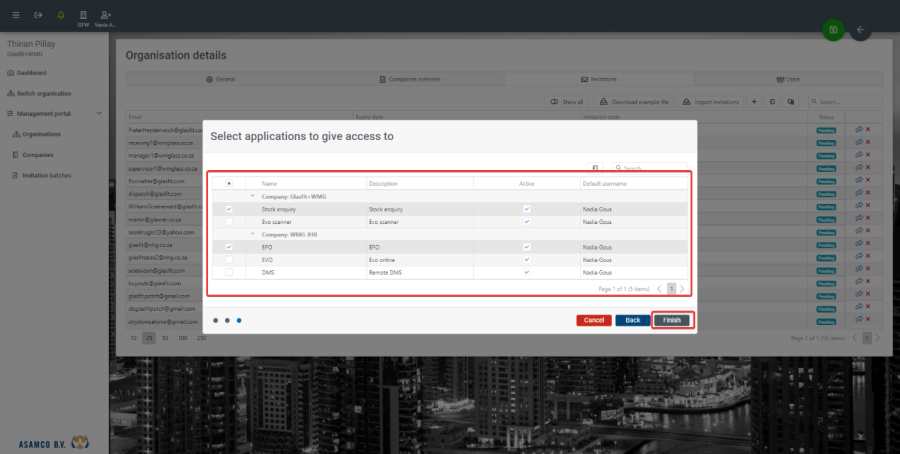
Task: Uncheck the Stock enquiry row checkbox
Action: tap(230, 209)
